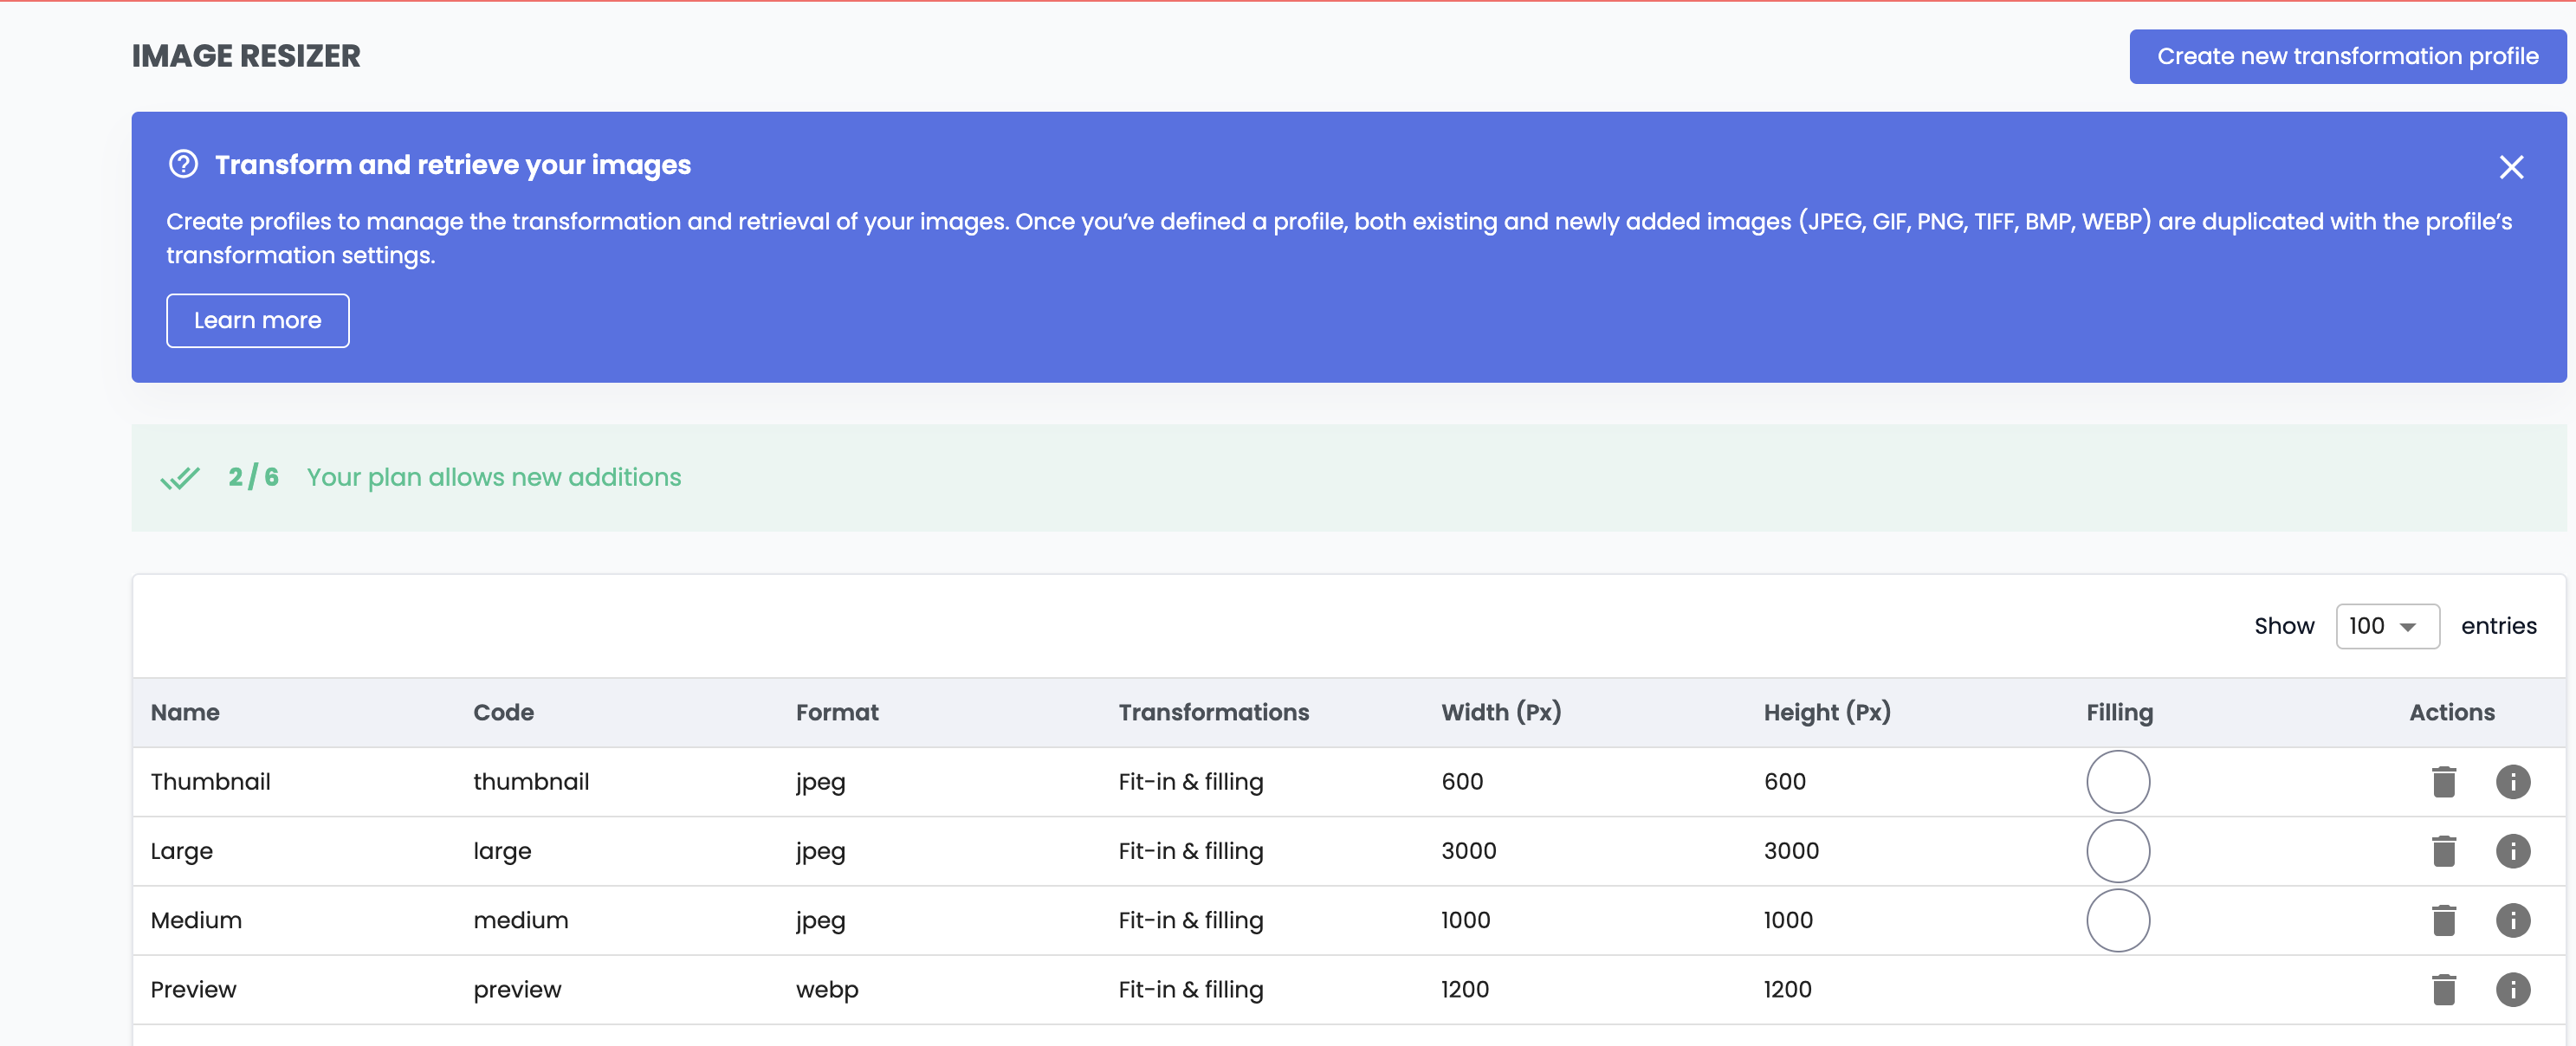This screenshot has height=1046, width=2576.
Task: Click the 'thumbnail' code cell
Action: [531, 781]
